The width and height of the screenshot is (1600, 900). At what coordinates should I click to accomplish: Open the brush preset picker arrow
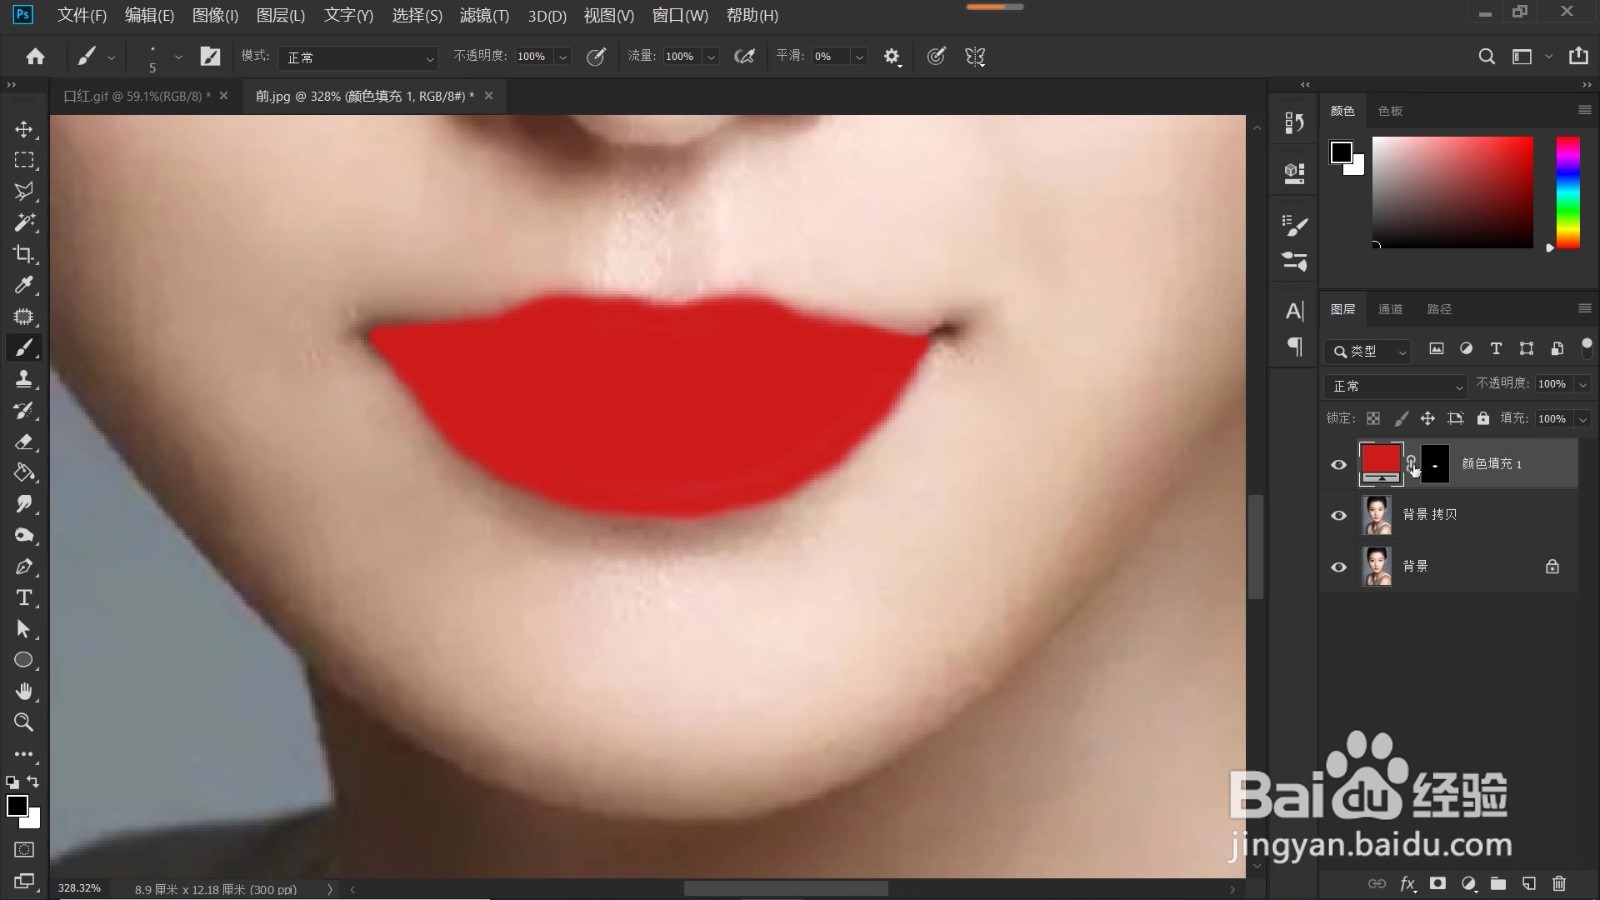coord(178,57)
